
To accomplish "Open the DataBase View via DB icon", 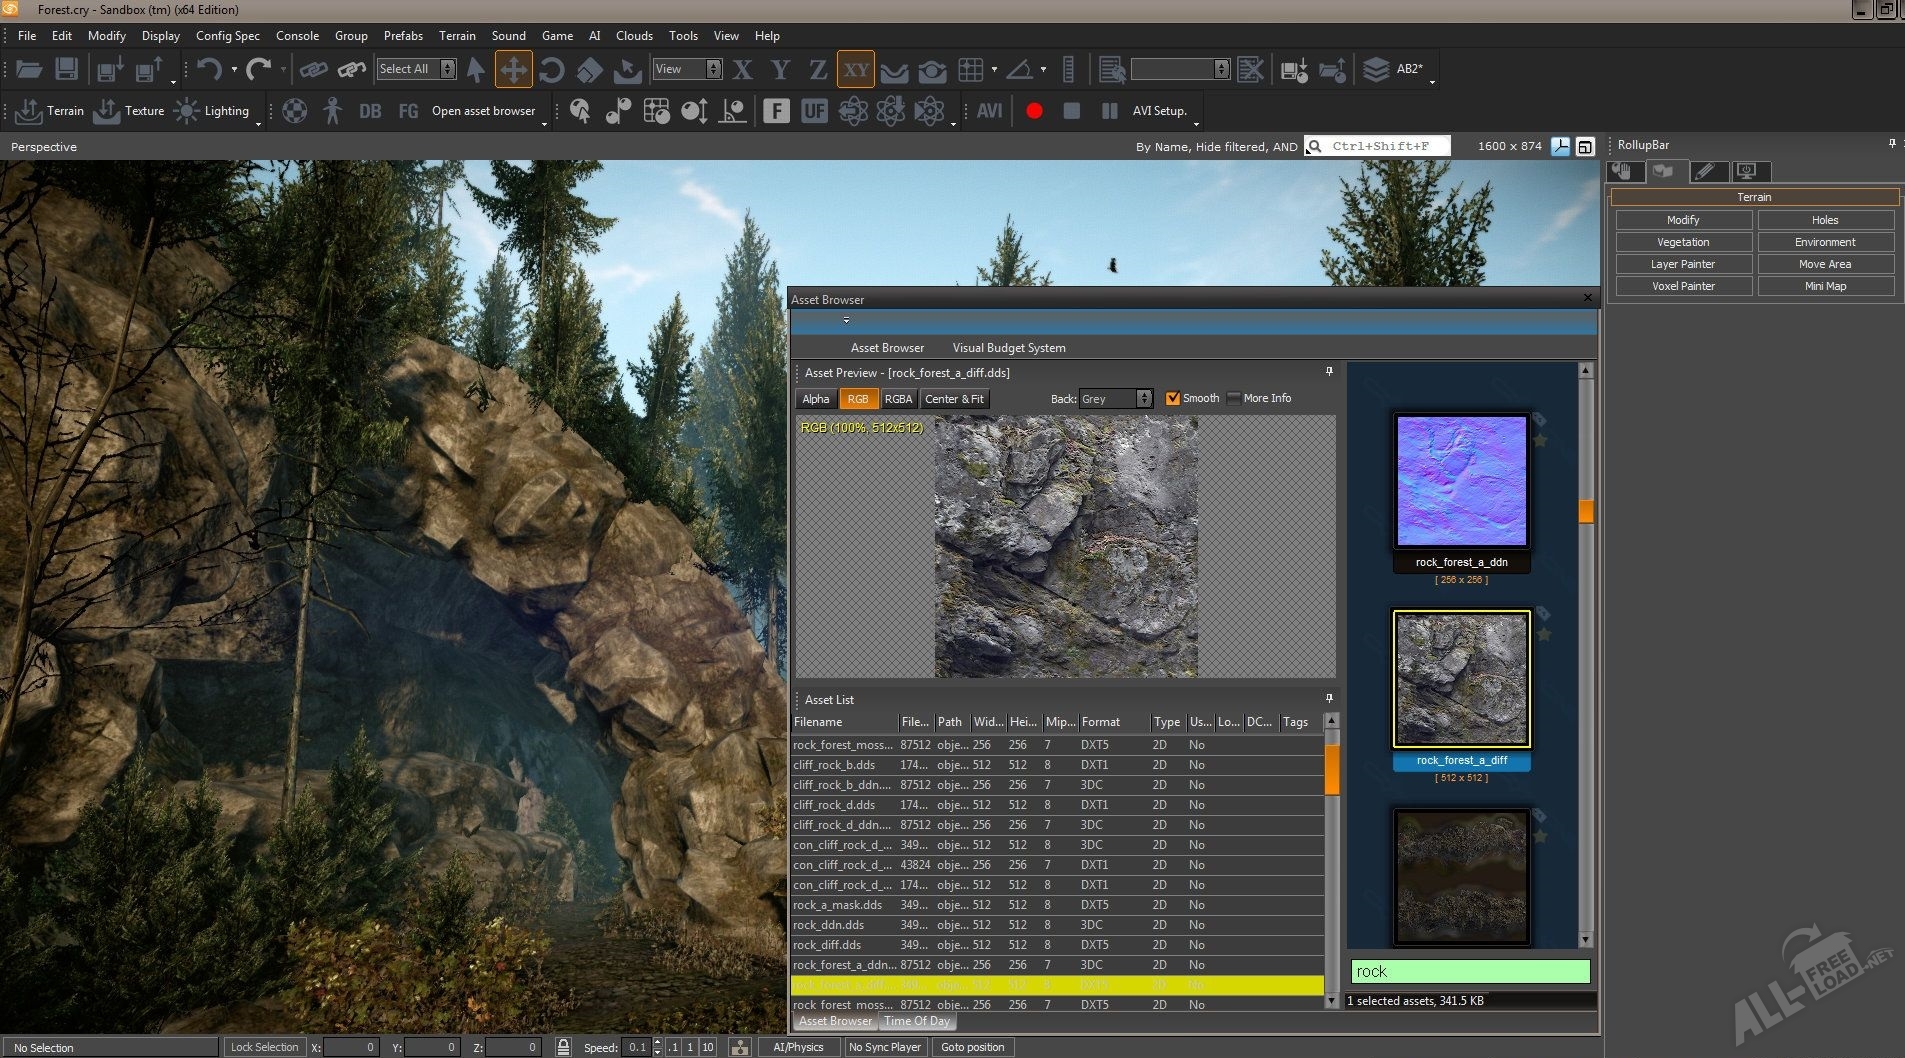I will (x=369, y=111).
